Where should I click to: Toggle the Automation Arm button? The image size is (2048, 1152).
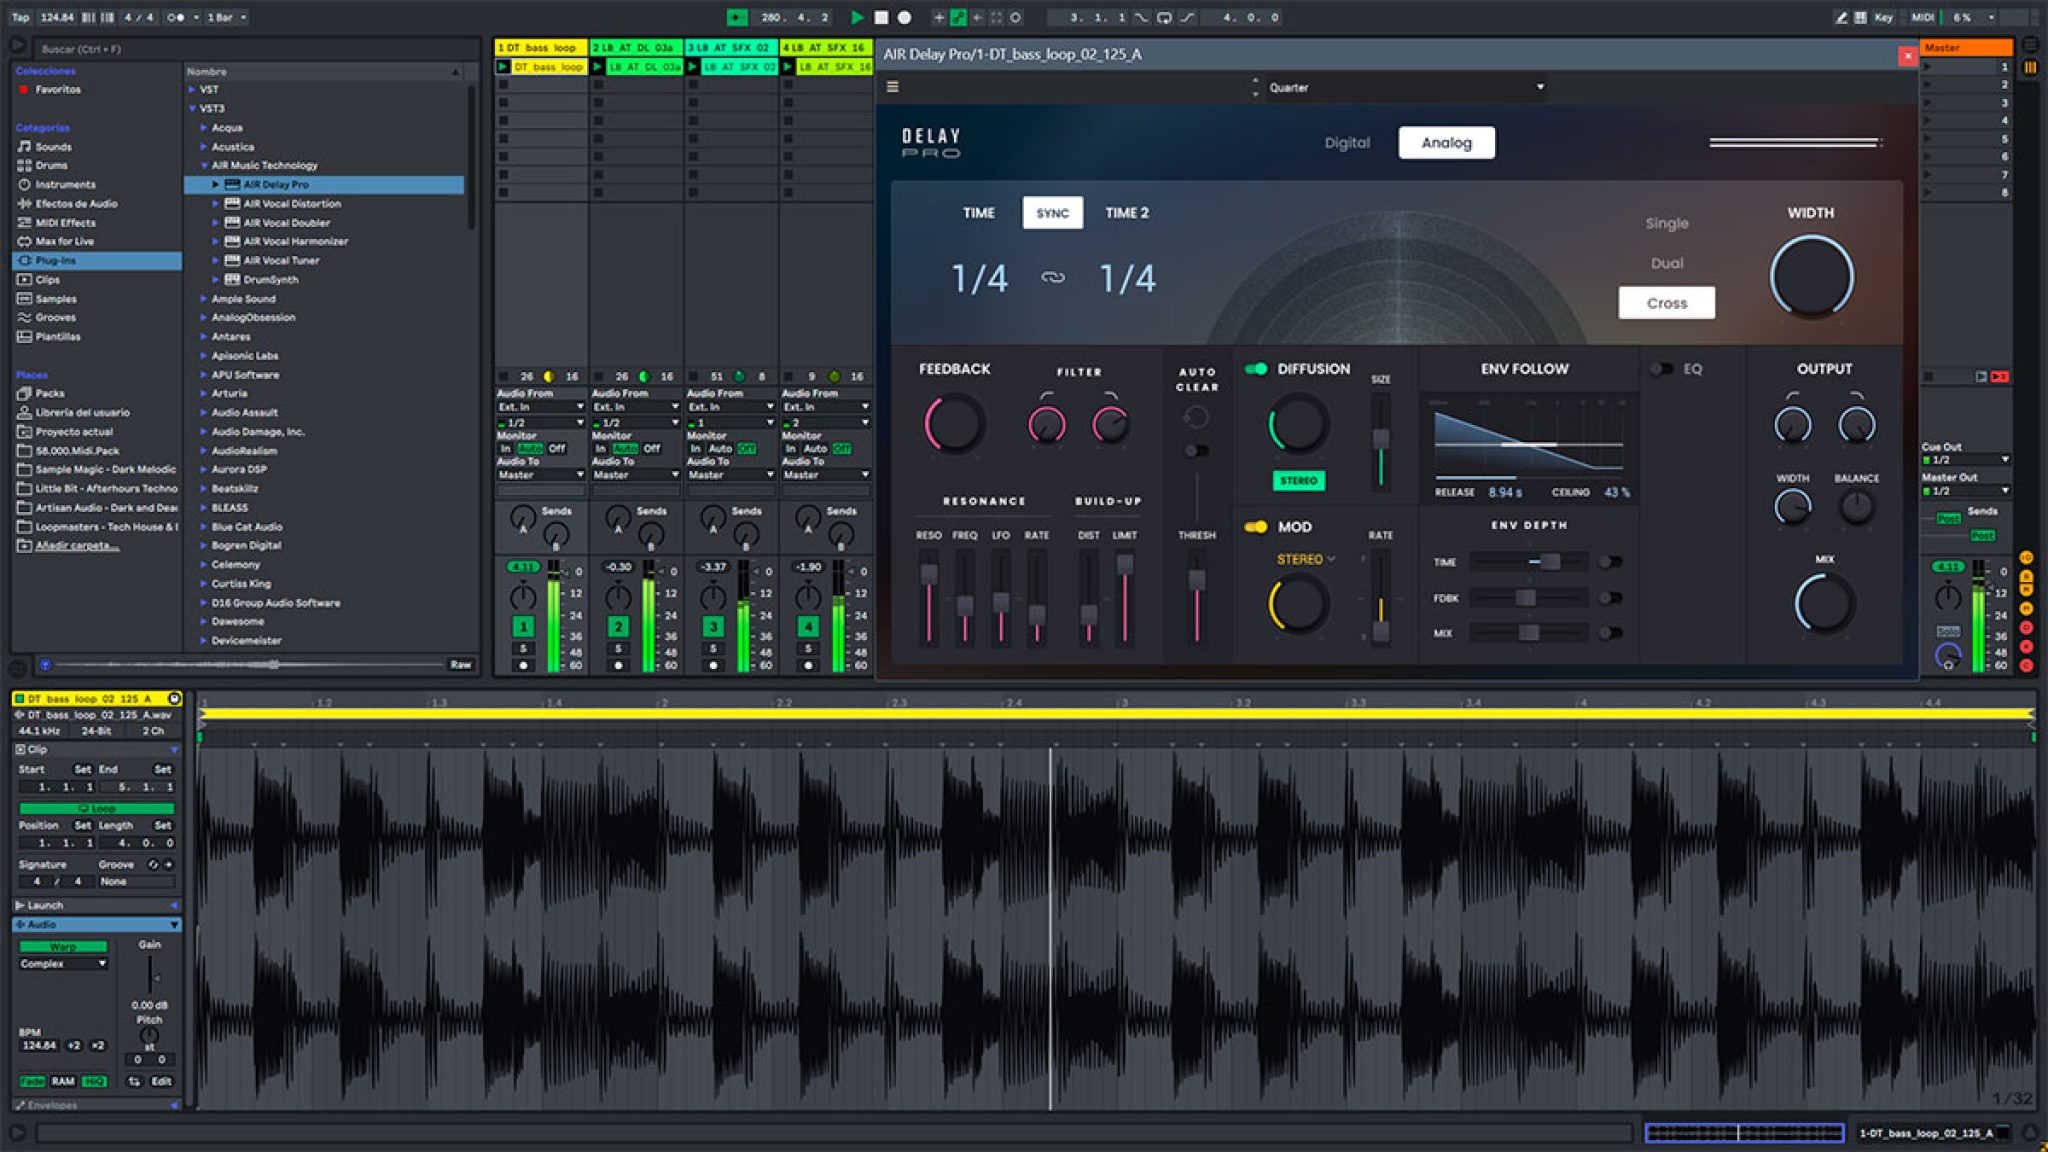click(x=958, y=17)
